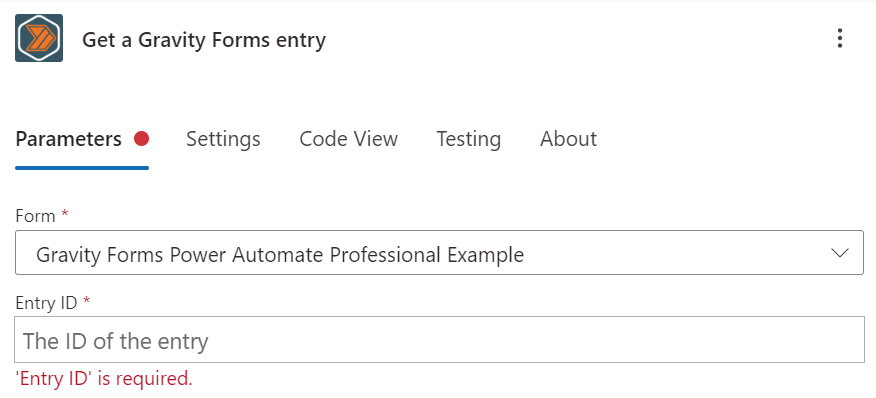Click the action title Get a Gravity Forms entry

point(204,40)
